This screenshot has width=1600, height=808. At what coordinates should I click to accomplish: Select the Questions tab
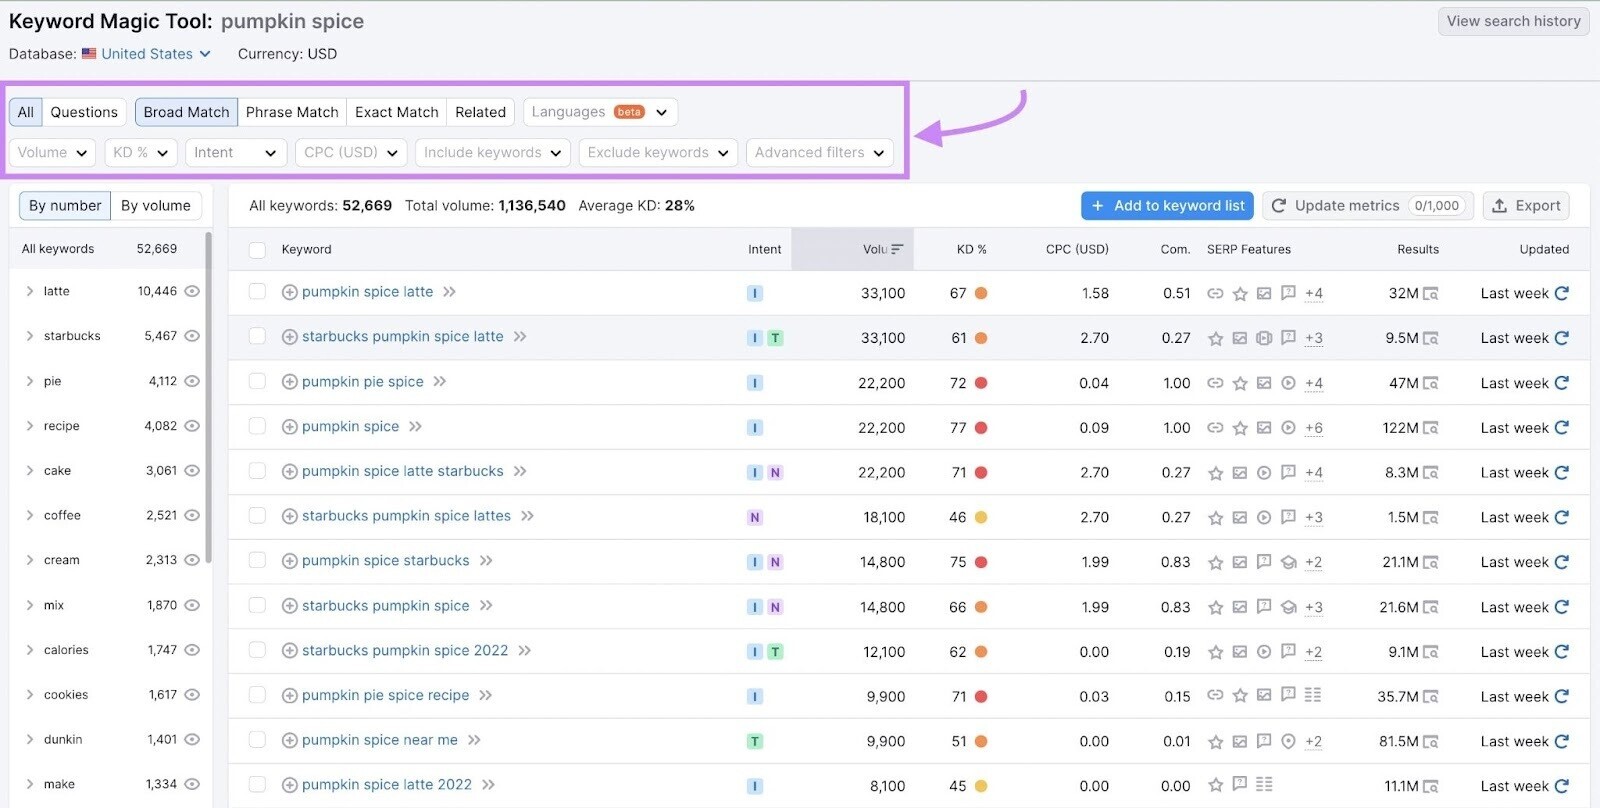[x=84, y=112]
